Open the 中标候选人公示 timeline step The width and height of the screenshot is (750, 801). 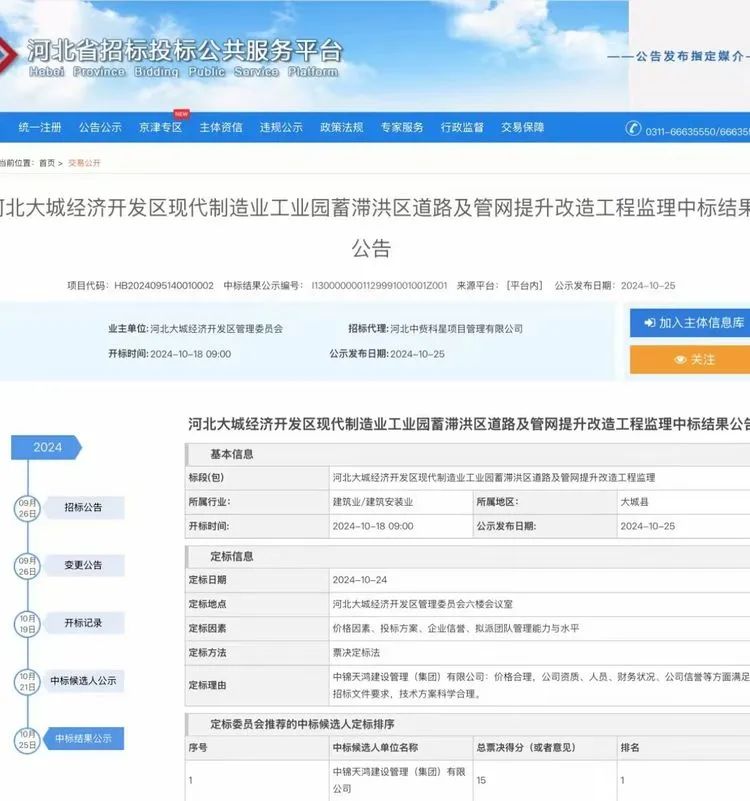coord(84,681)
